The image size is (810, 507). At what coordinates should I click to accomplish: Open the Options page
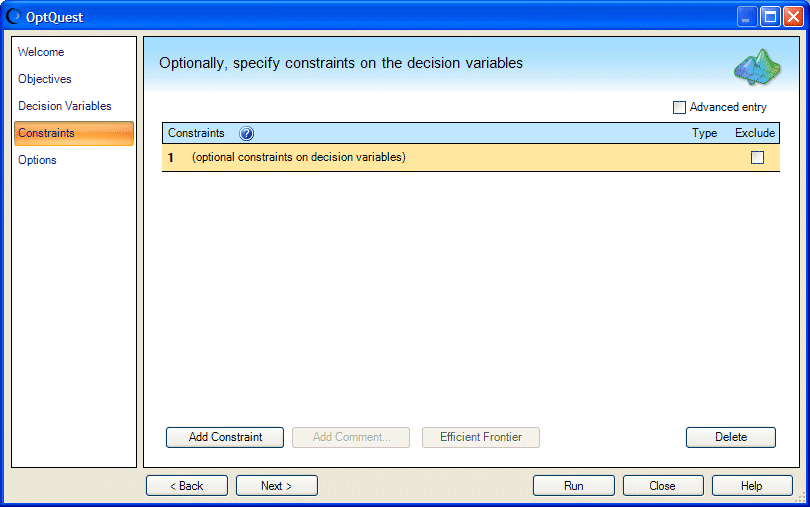37,160
